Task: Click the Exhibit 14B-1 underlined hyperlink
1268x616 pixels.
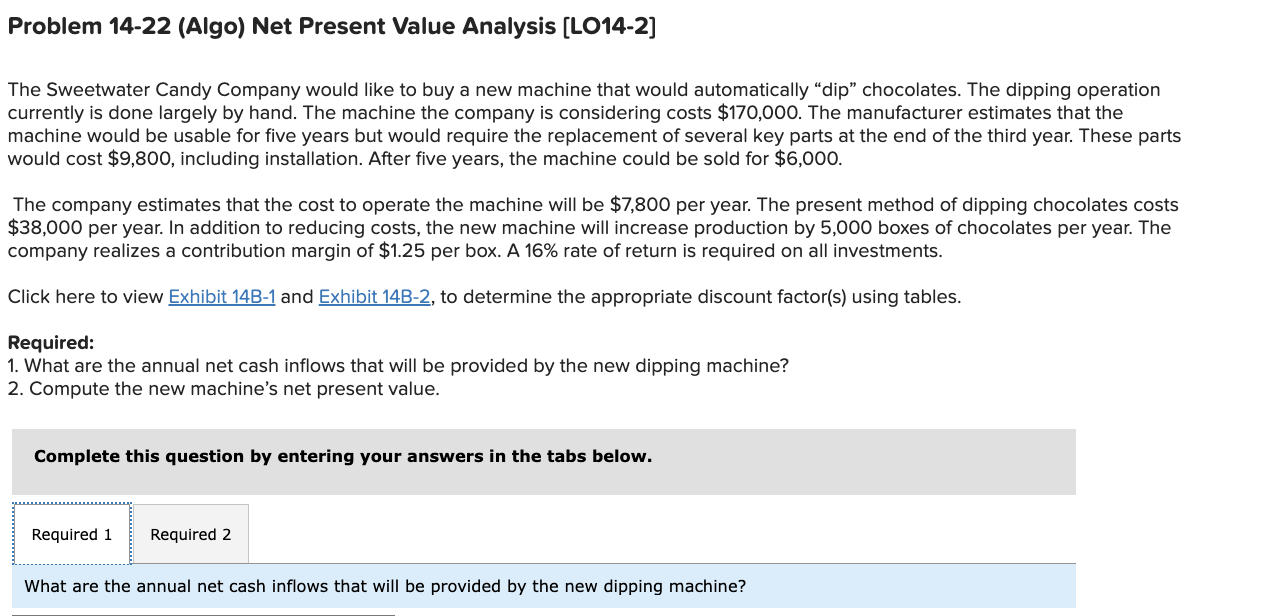Action: click(x=222, y=296)
